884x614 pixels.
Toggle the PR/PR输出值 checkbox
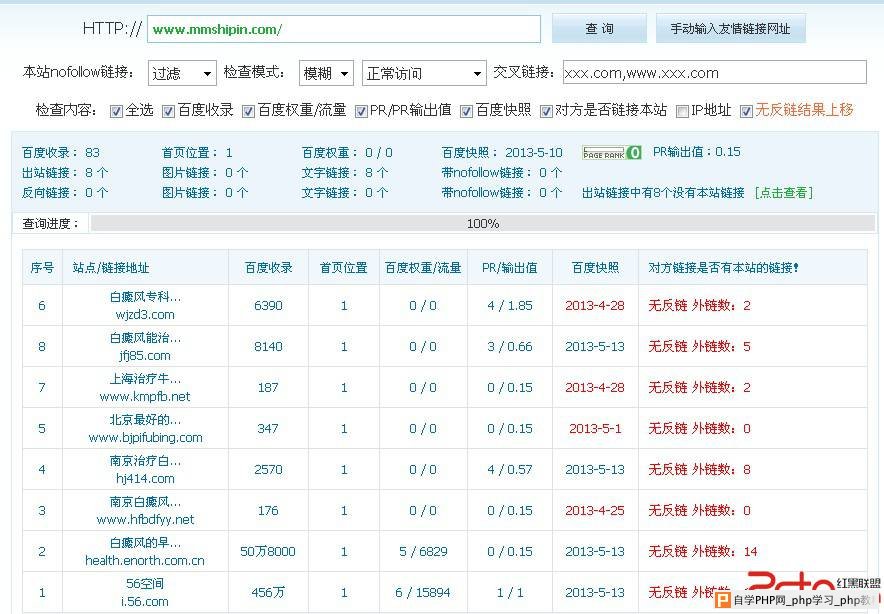361,111
